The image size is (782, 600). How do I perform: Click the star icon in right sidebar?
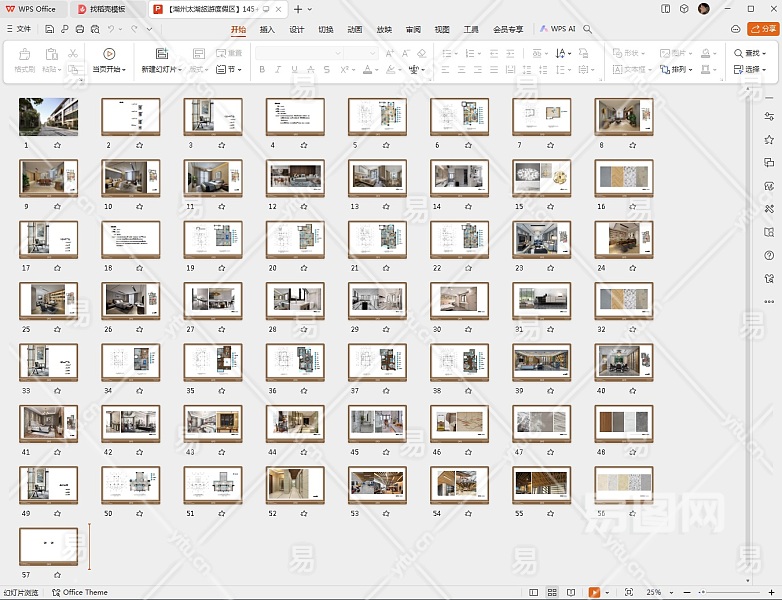769,140
